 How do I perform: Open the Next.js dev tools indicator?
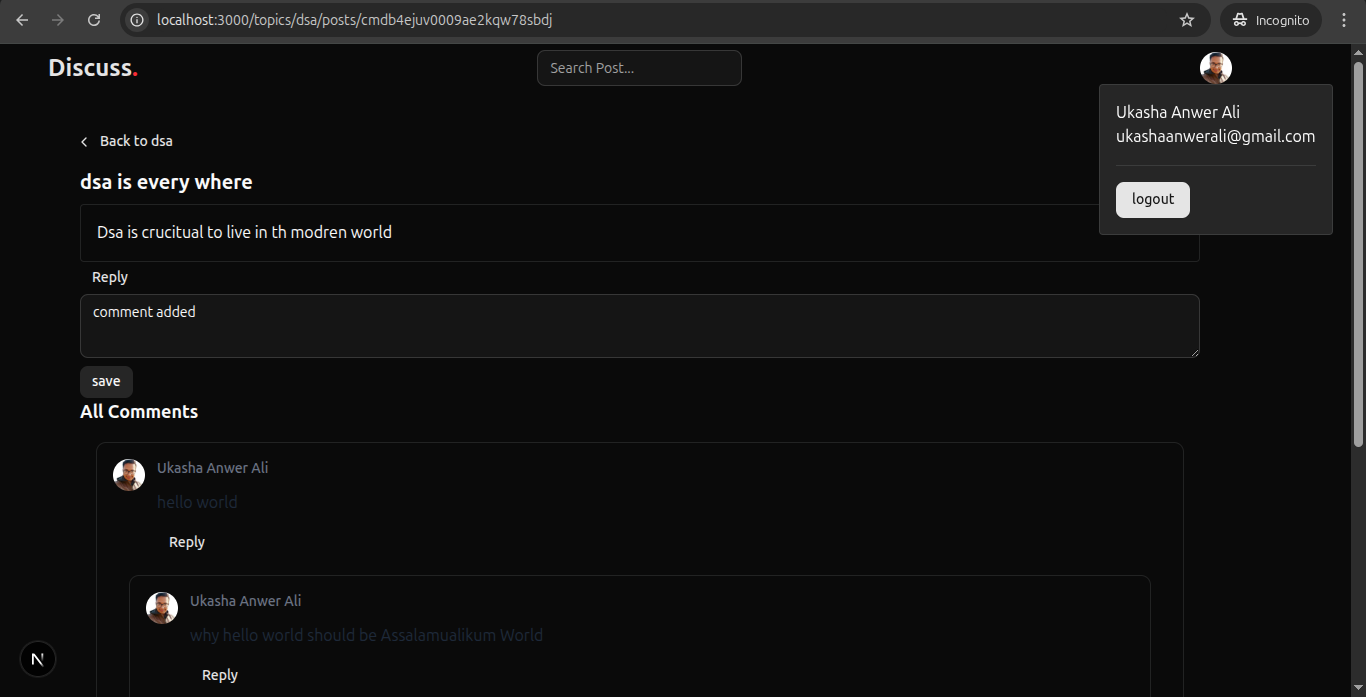[x=38, y=660]
